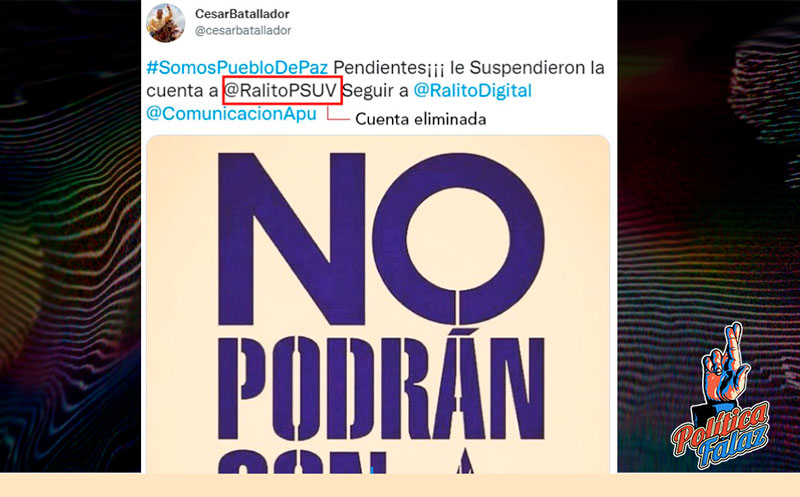The image size is (800, 497).
Task: Click the @cesarbatallador handle text
Action: tap(243, 31)
